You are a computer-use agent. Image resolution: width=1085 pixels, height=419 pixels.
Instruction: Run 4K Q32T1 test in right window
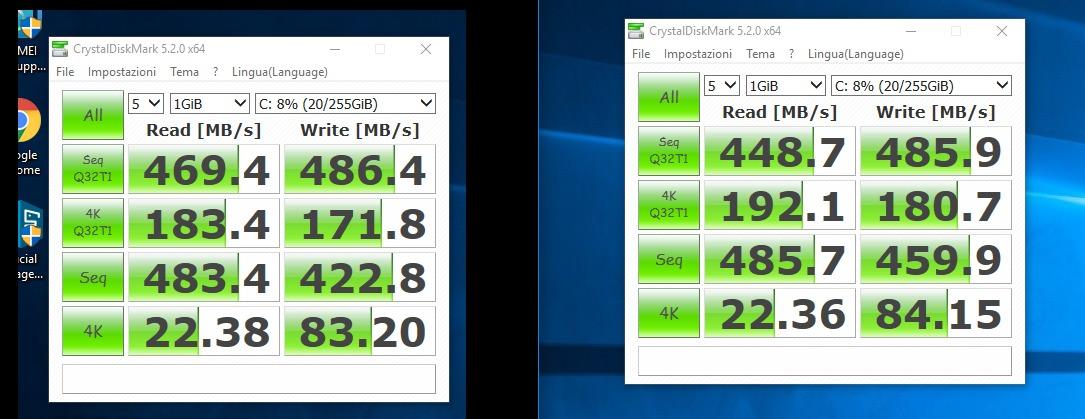(668, 205)
